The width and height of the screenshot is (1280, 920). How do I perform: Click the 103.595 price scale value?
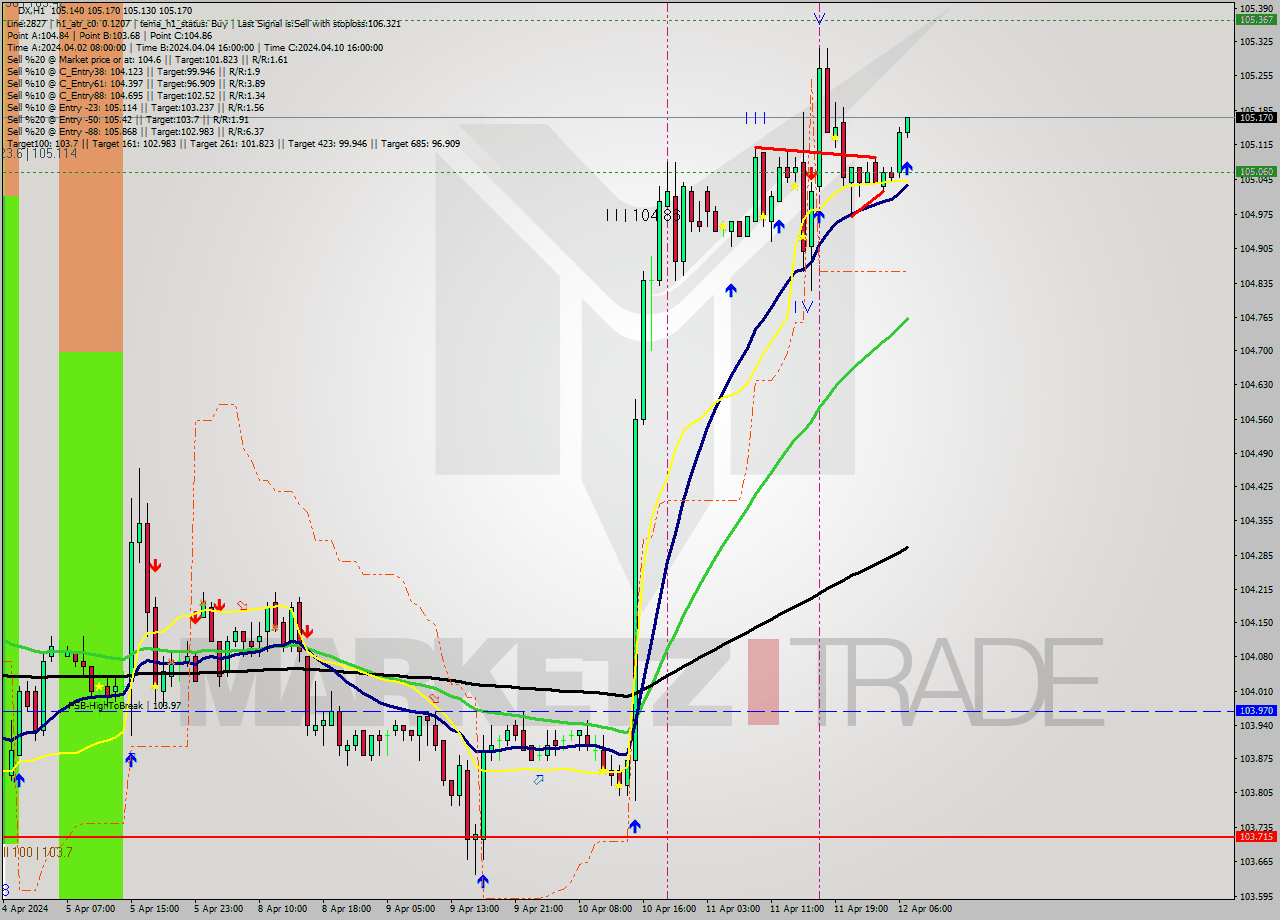(1256, 896)
